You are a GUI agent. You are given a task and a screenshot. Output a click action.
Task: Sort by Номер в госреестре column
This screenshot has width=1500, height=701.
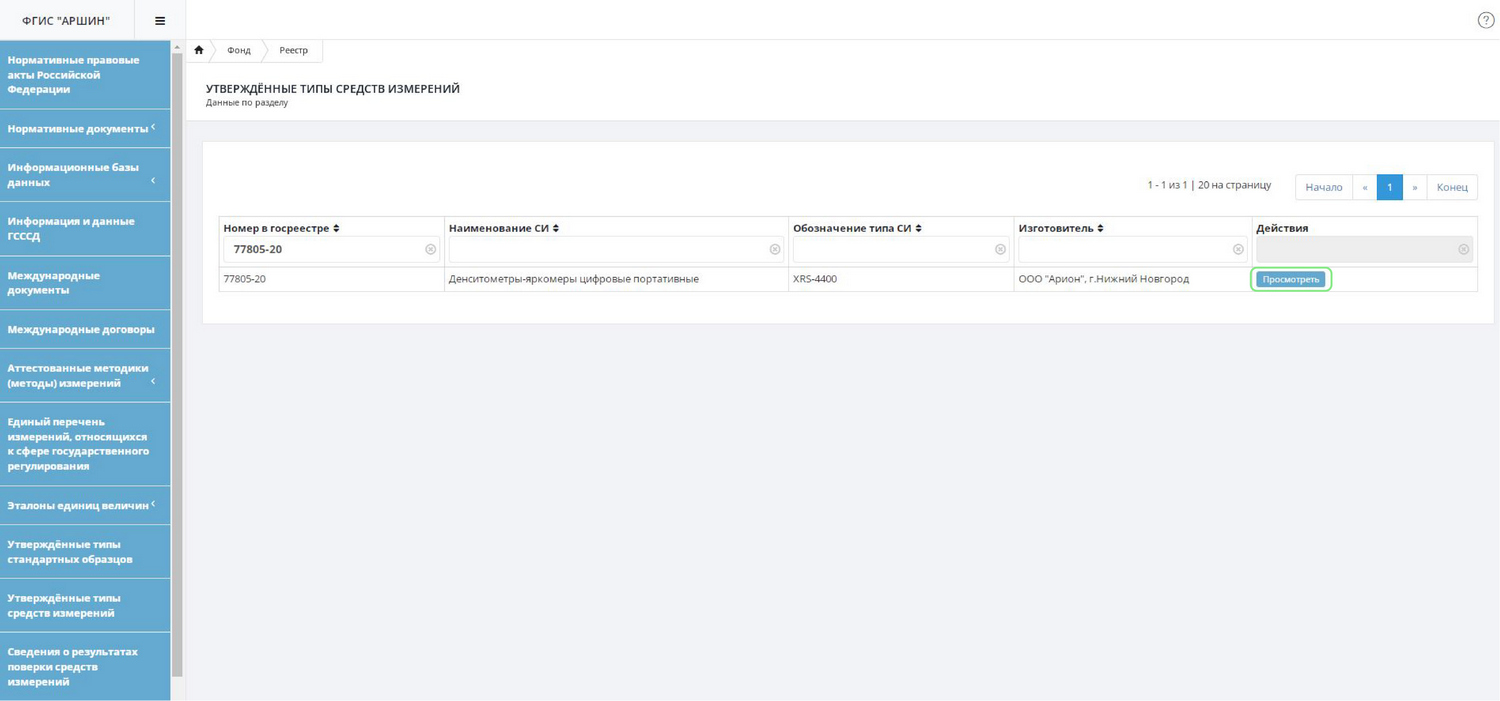click(336, 229)
